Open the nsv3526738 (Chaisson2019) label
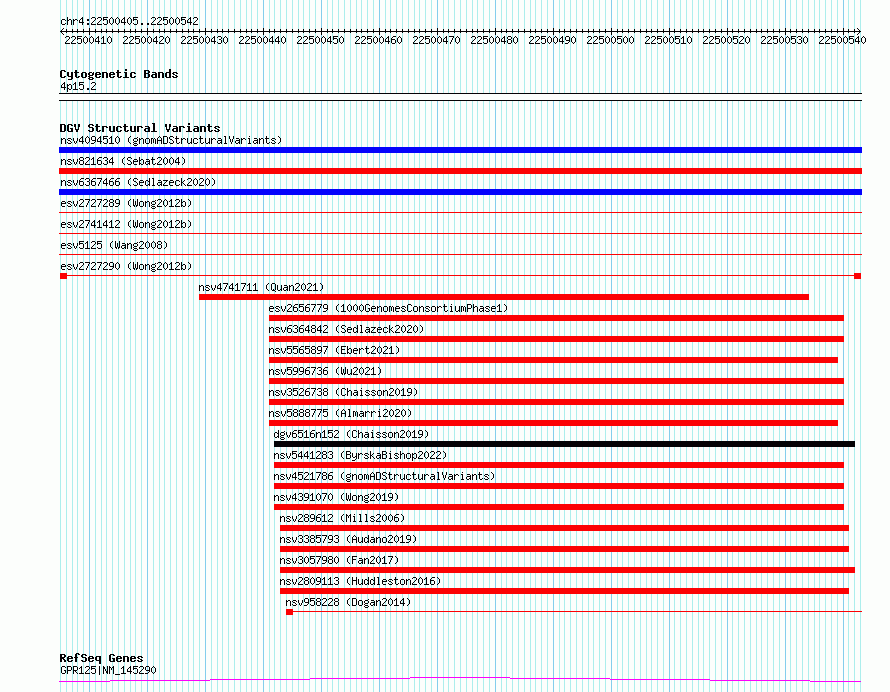The image size is (890, 692). [343, 392]
